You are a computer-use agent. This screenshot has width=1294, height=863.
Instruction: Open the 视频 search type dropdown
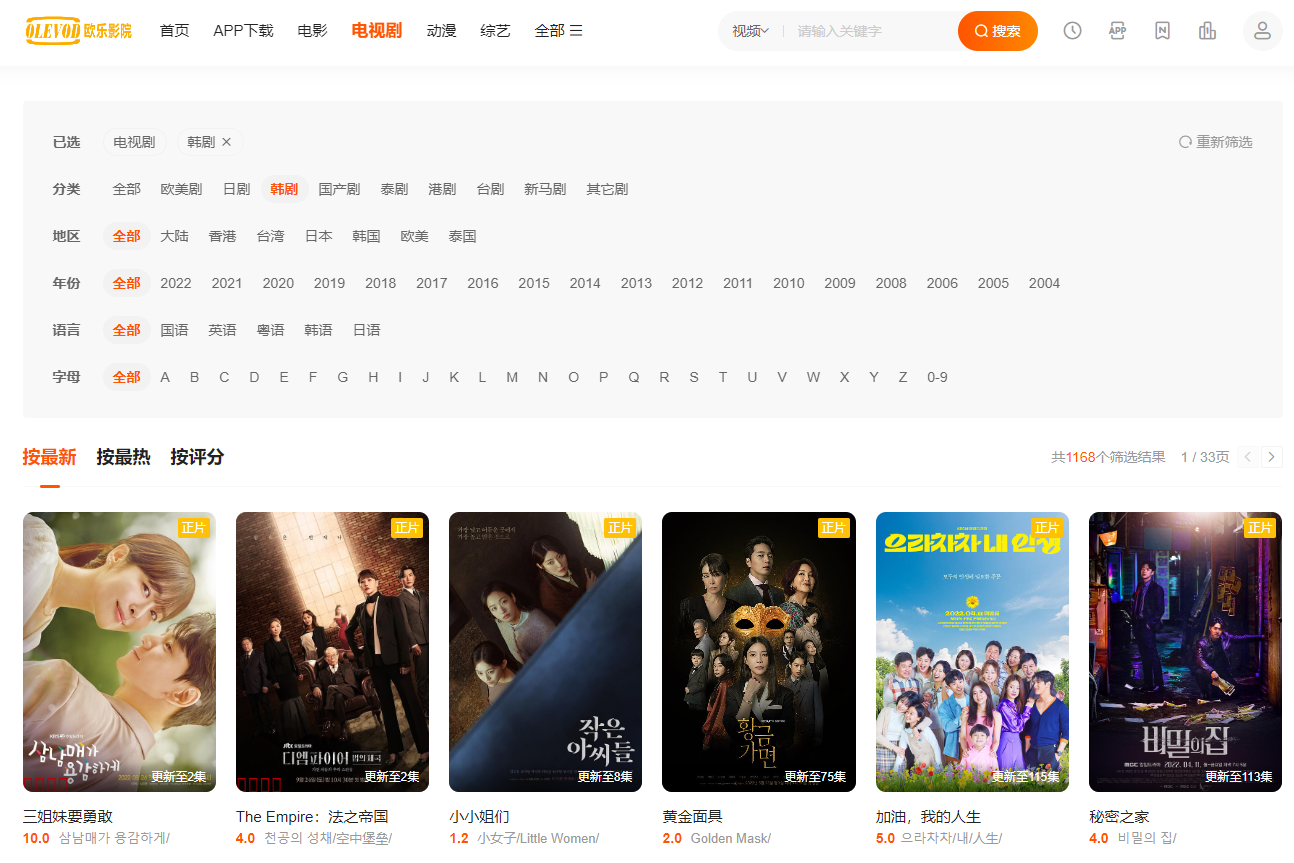[x=750, y=31]
